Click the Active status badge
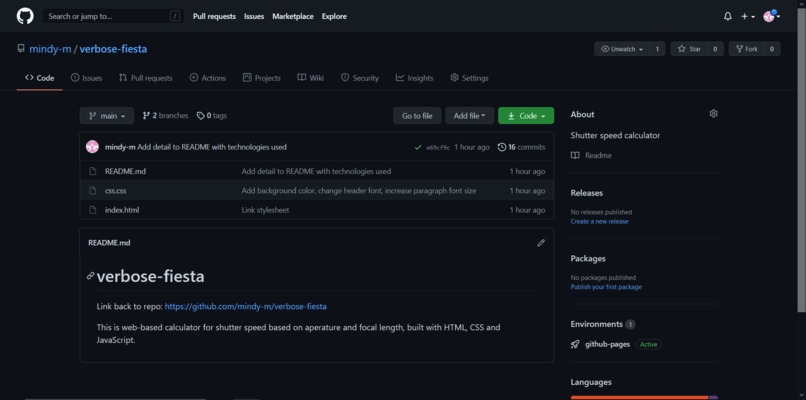The width and height of the screenshot is (806, 400). (x=648, y=344)
